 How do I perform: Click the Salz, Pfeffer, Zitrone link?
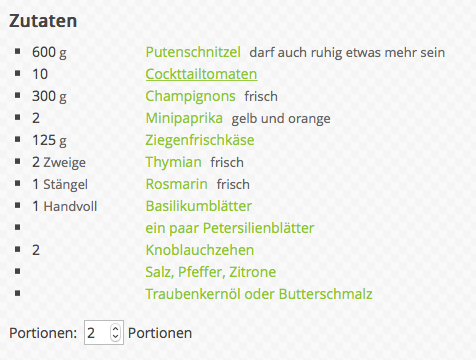tap(211, 272)
